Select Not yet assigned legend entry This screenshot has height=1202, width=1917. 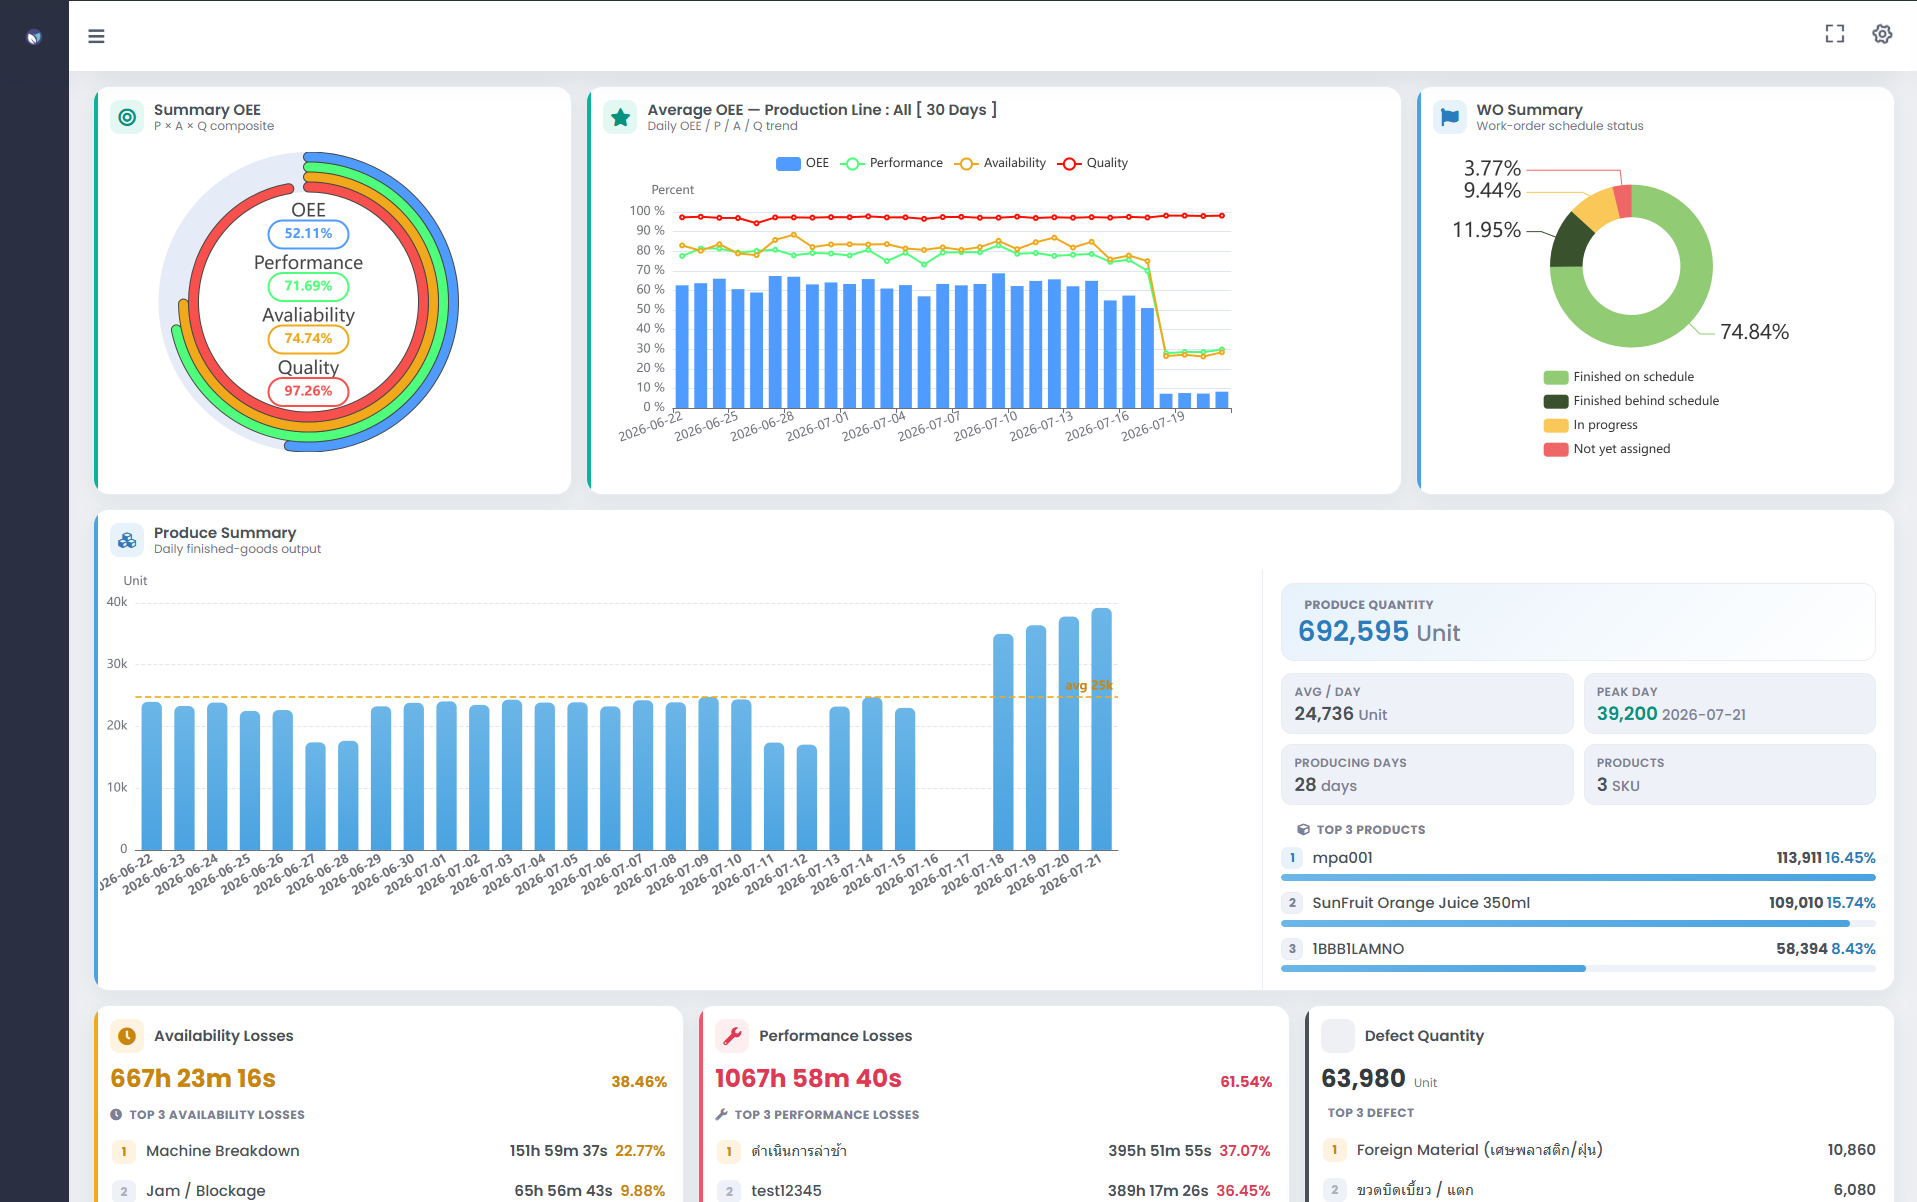pos(1607,449)
